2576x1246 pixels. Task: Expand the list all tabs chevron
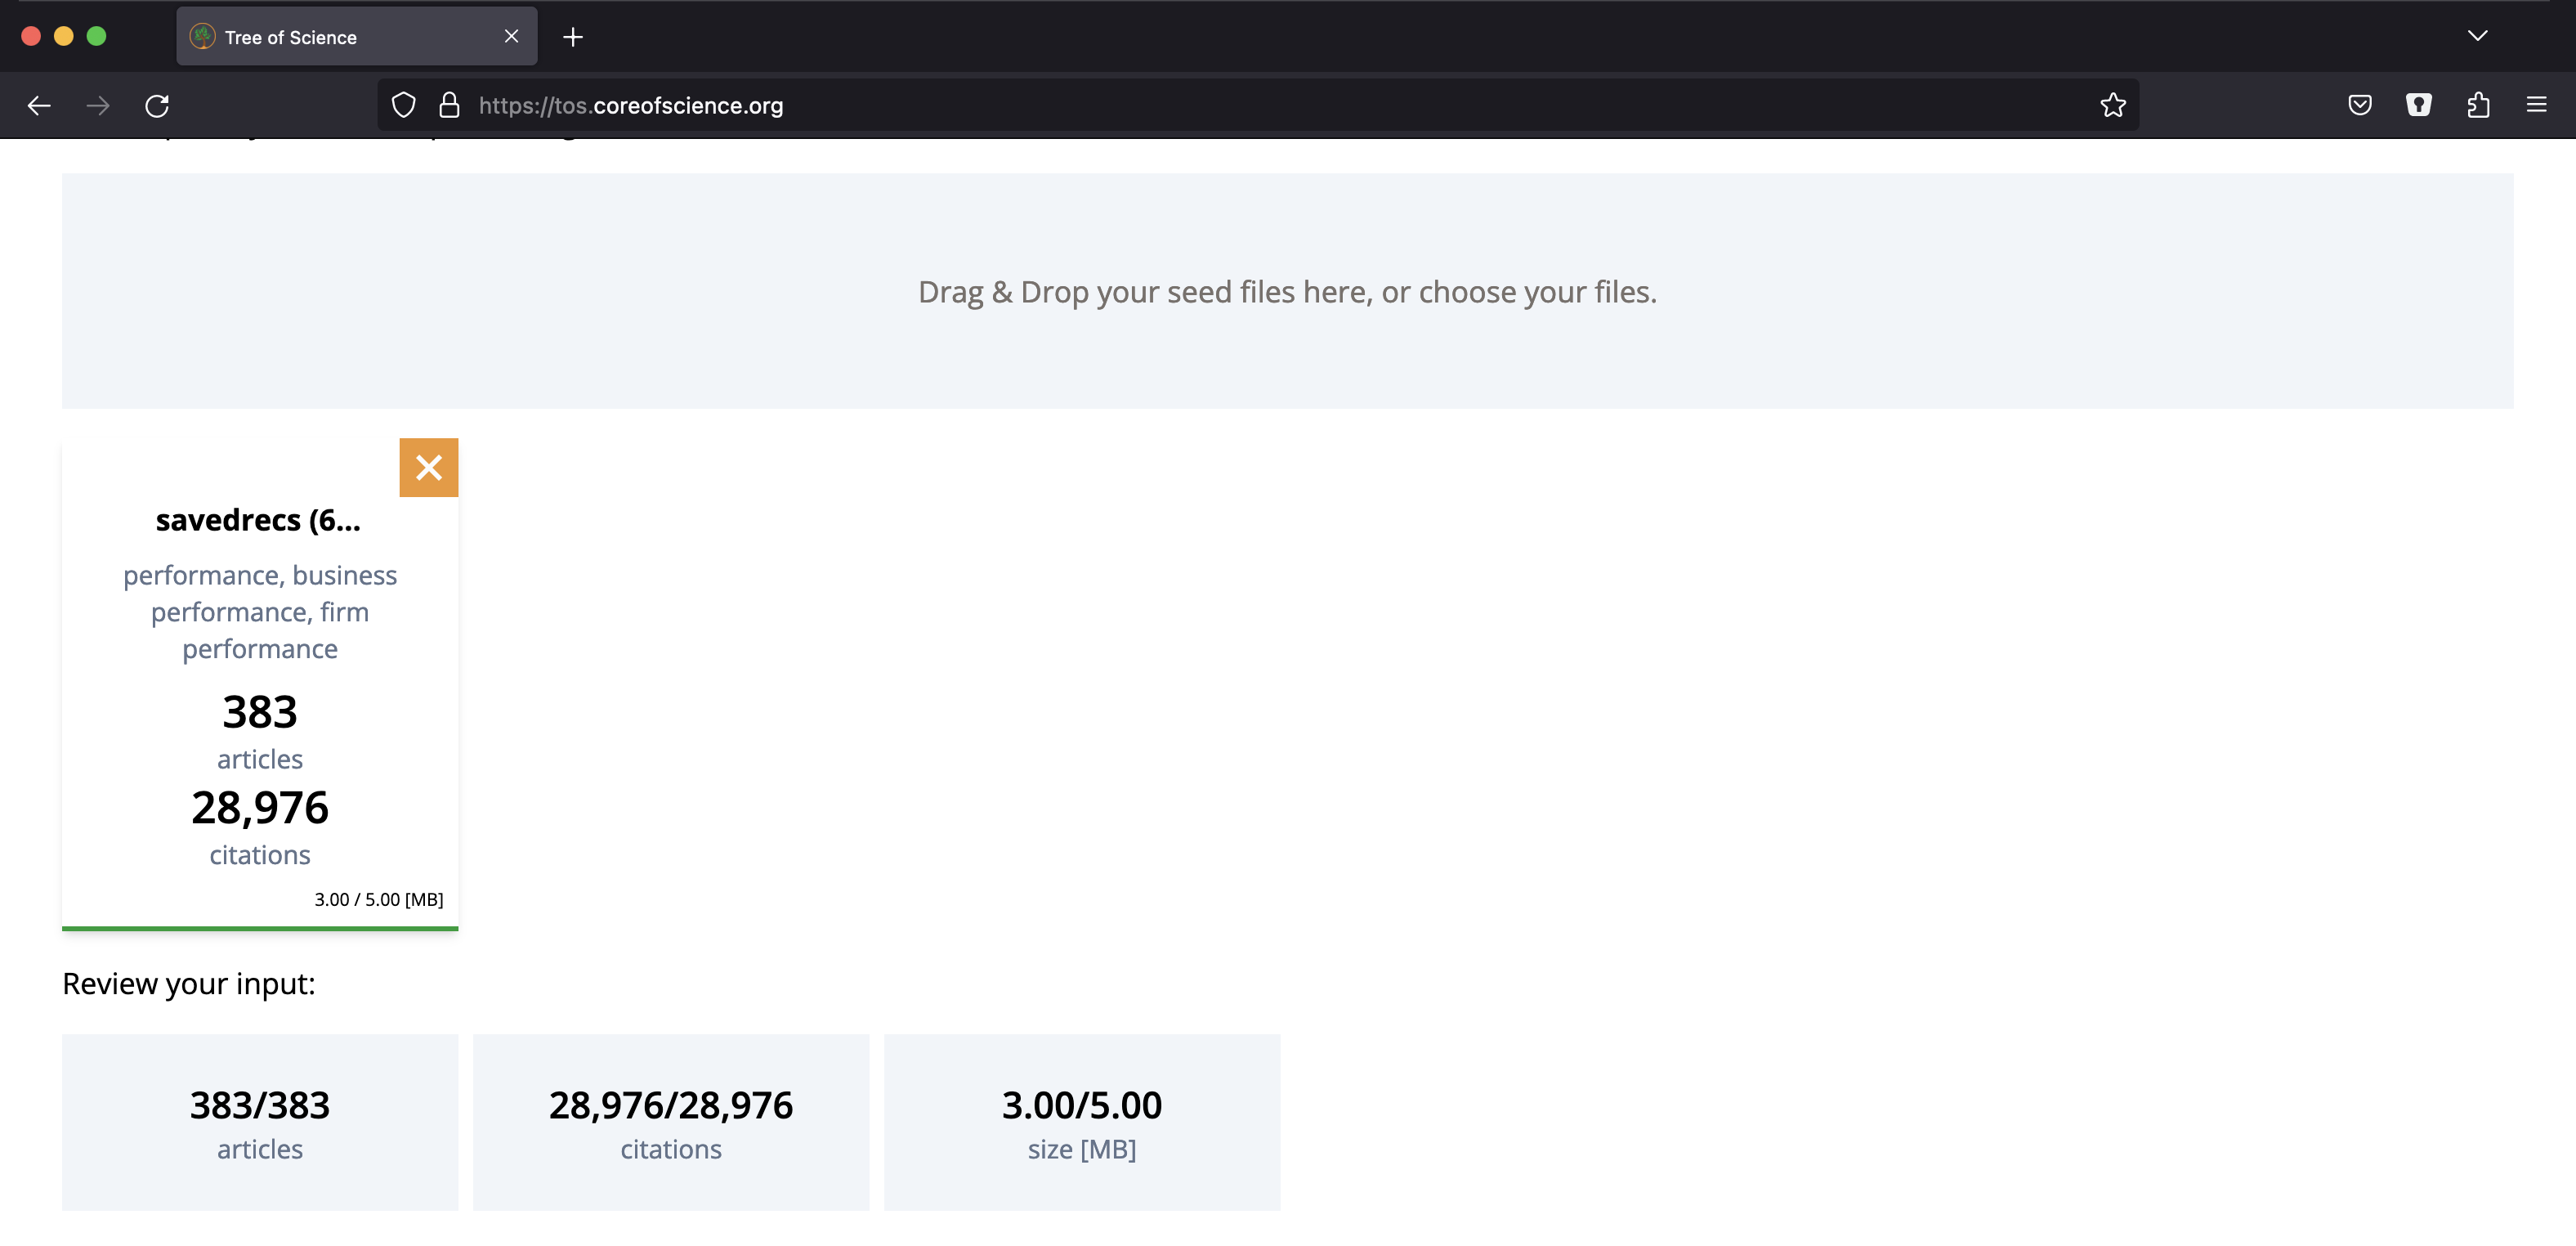click(x=2476, y=36)
